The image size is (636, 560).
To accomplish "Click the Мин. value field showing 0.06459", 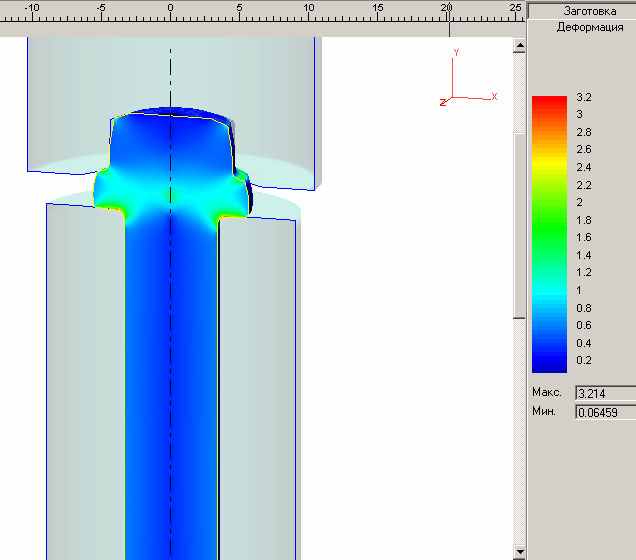I will 606,412.
